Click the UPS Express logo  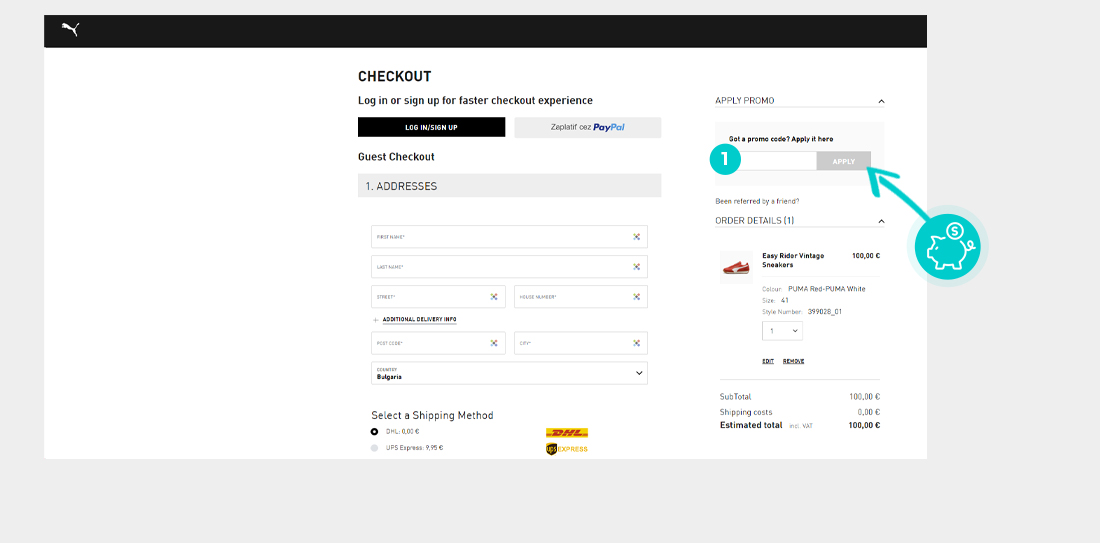[566, 449]
